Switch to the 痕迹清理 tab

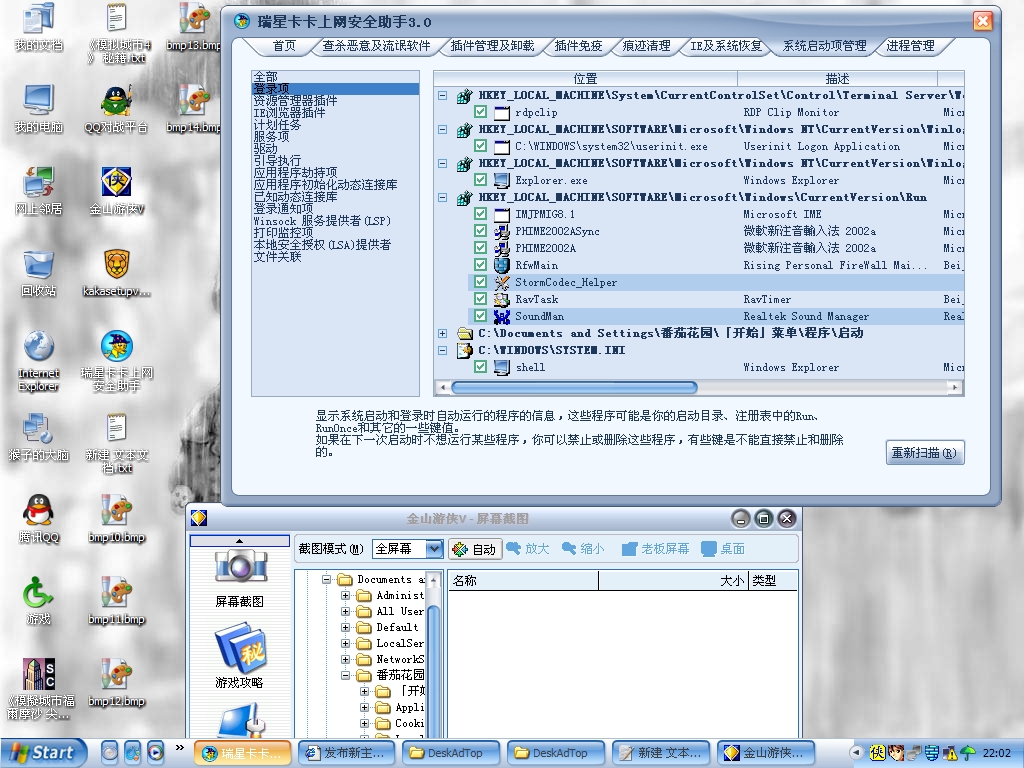pos(647,46)
